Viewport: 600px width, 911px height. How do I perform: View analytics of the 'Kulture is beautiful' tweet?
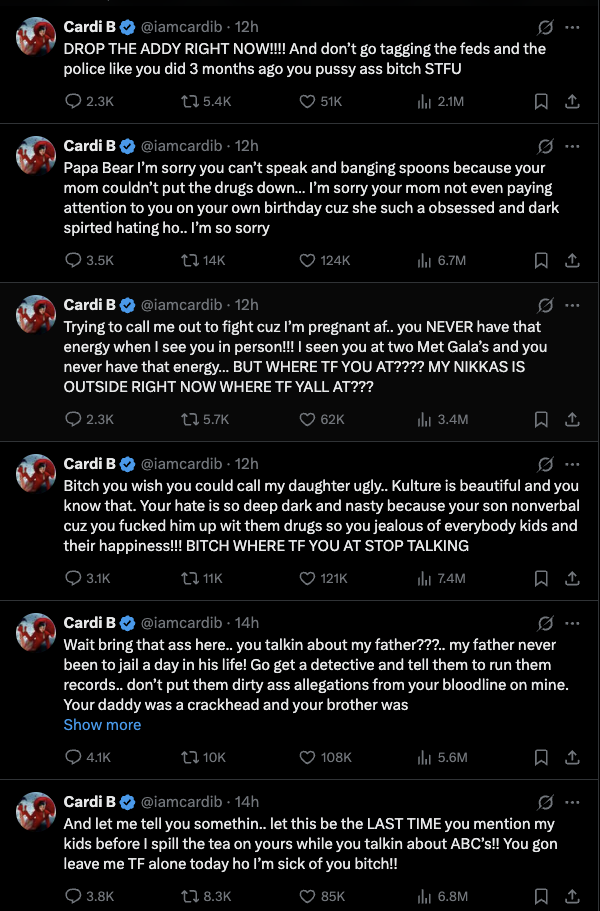pos(422,578)
